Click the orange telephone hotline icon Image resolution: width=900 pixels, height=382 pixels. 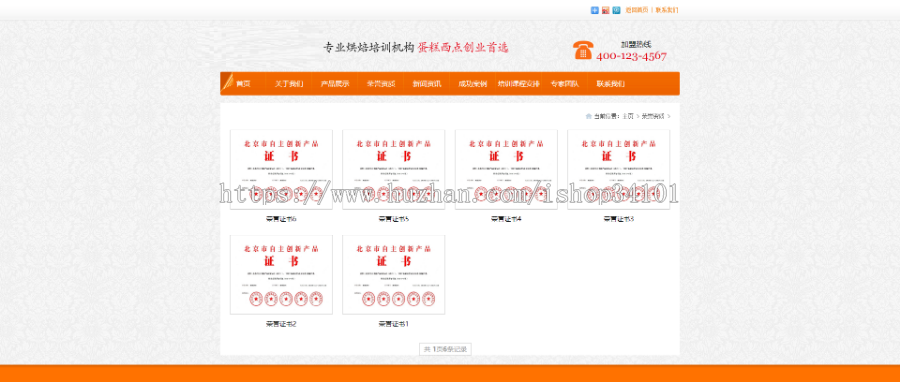[x=582, y=50]
